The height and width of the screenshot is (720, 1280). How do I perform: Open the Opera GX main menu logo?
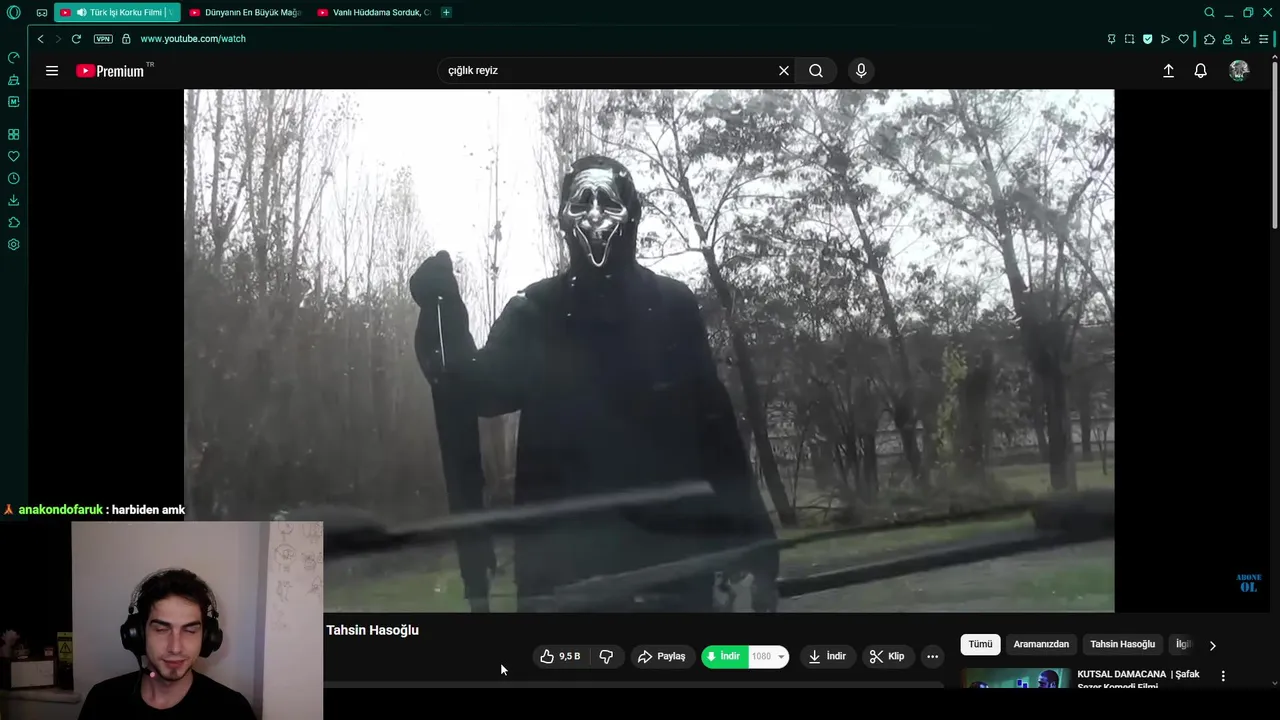coord(13,12)
